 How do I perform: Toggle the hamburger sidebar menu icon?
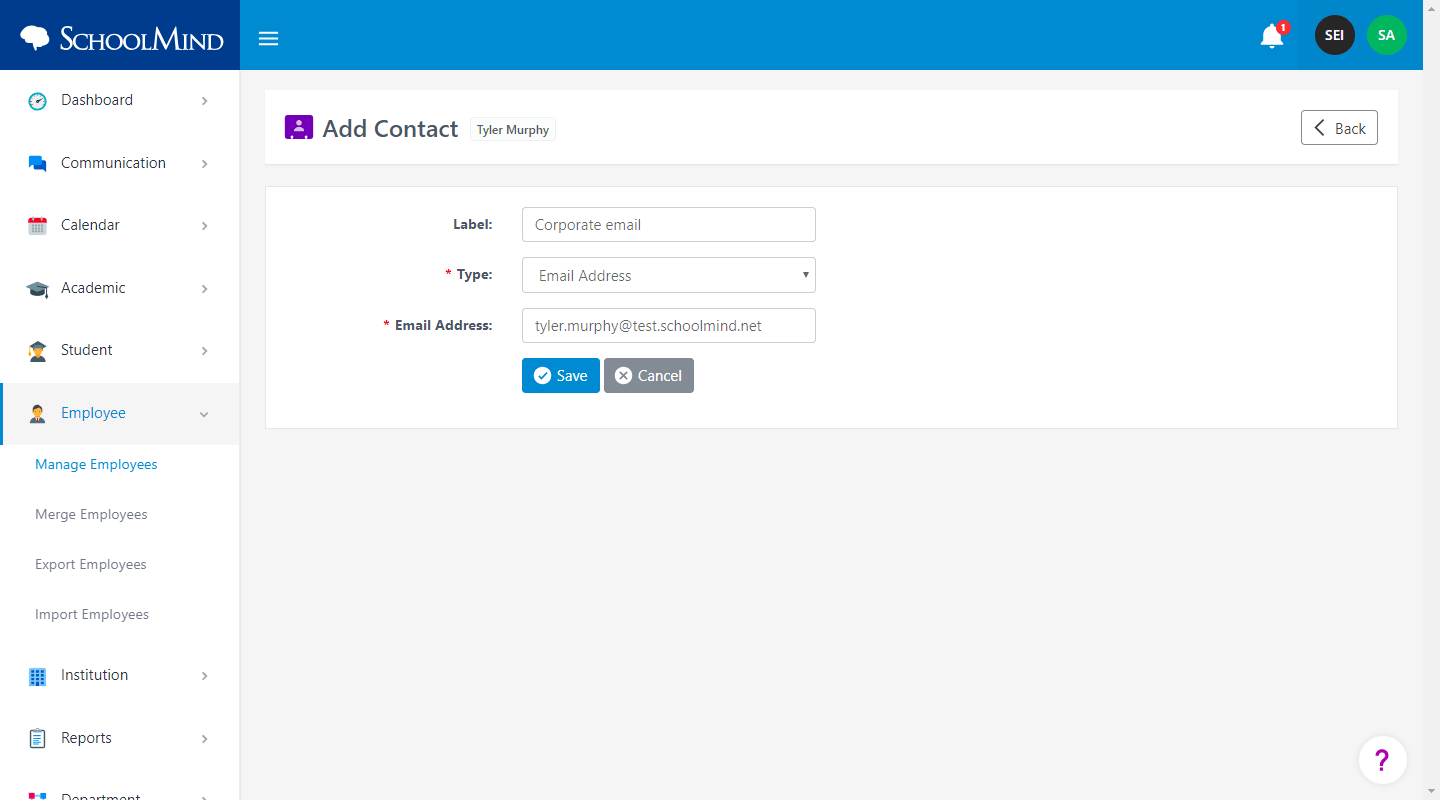coord(268,39)
